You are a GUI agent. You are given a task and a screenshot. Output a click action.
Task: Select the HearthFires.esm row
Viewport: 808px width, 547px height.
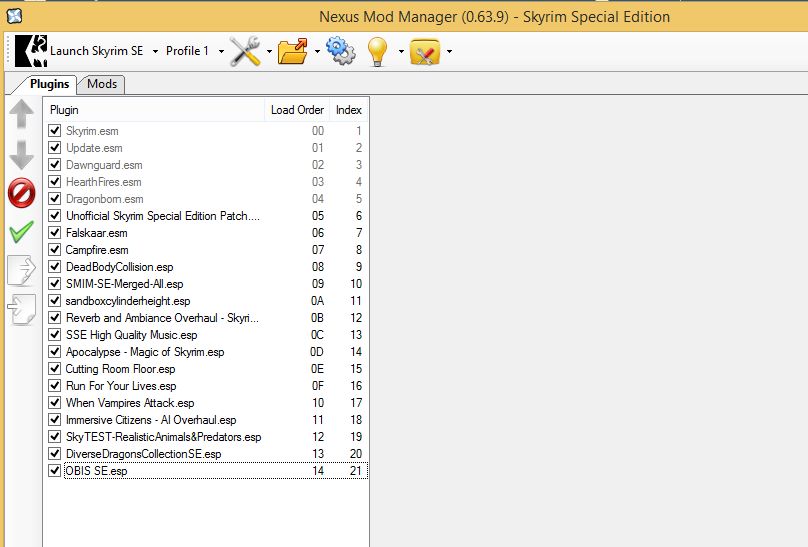tap(206, 182)
